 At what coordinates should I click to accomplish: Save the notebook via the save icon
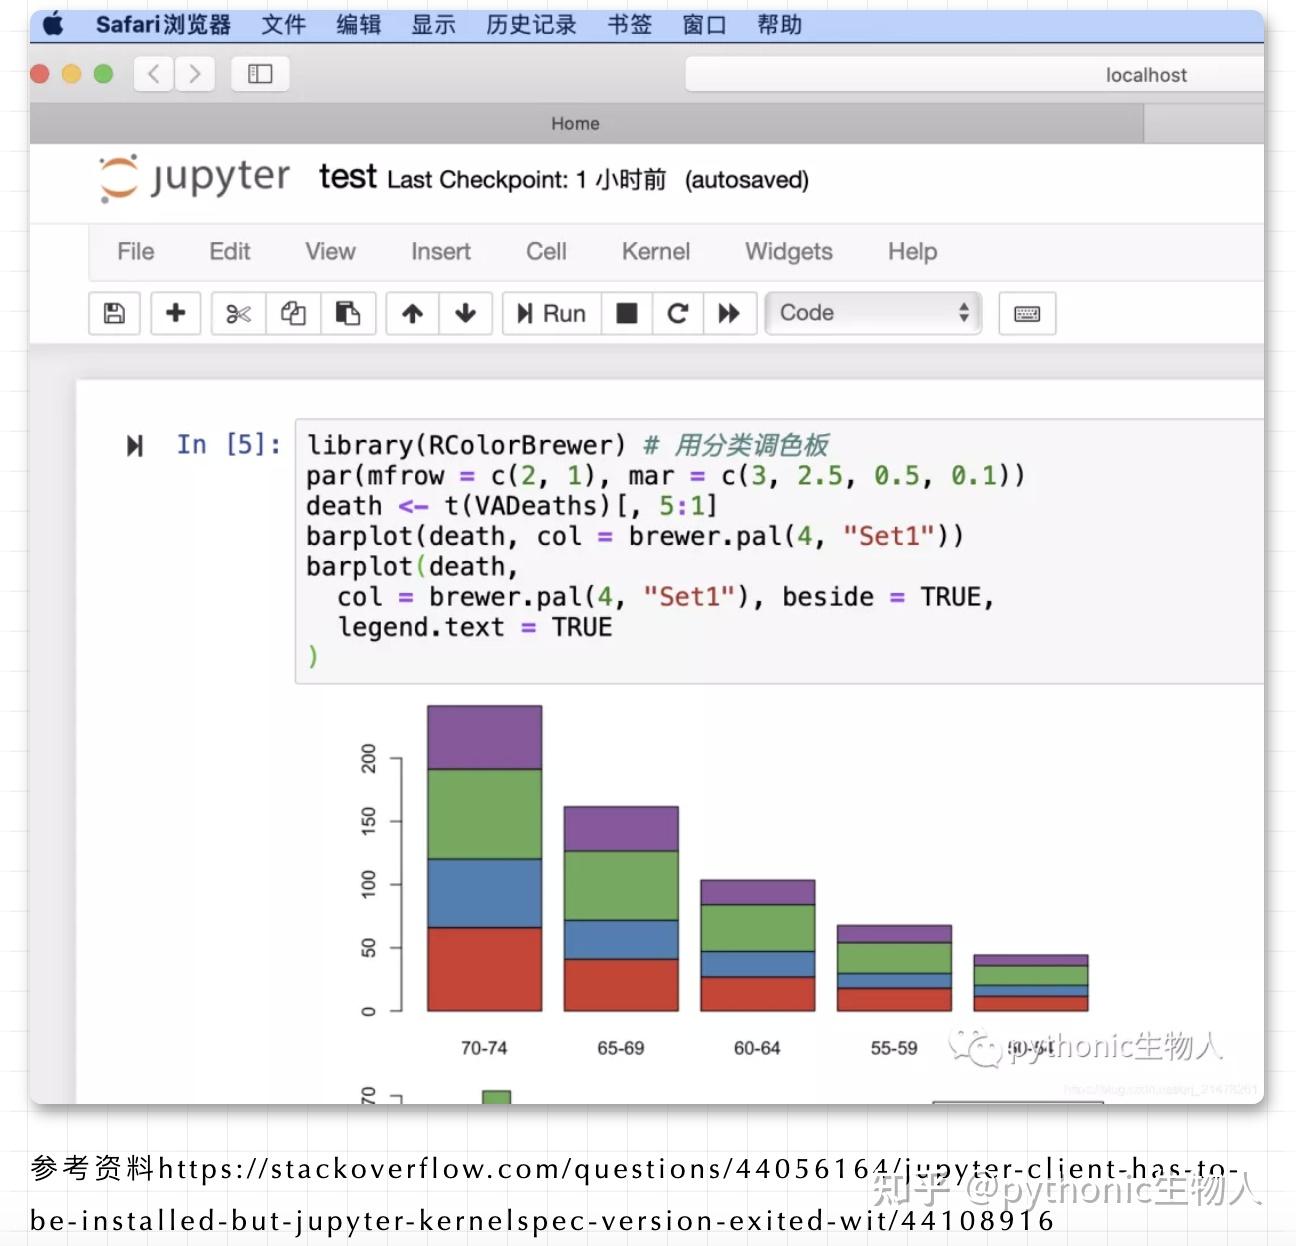pyautogui.click(x=113, y=313)
